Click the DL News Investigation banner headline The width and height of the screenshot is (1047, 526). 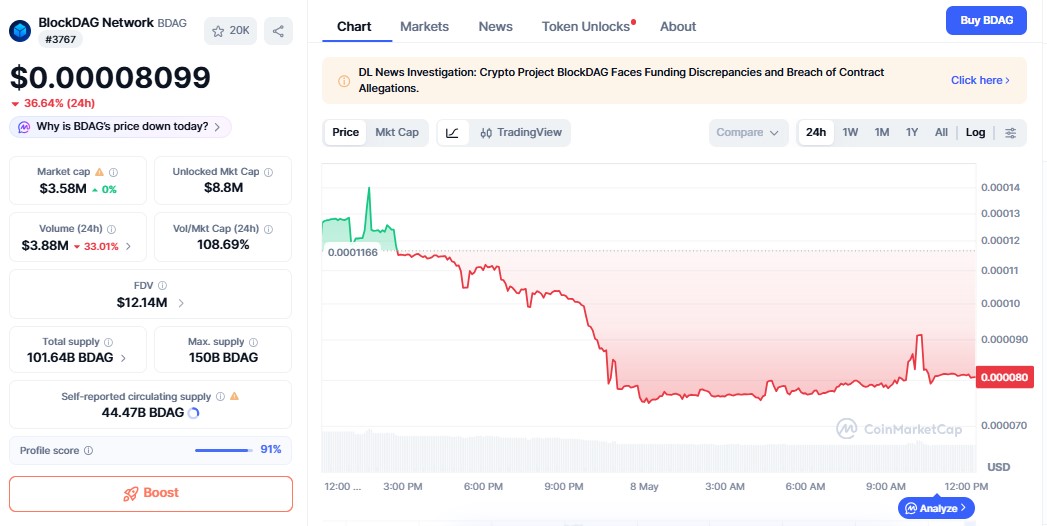621,80
